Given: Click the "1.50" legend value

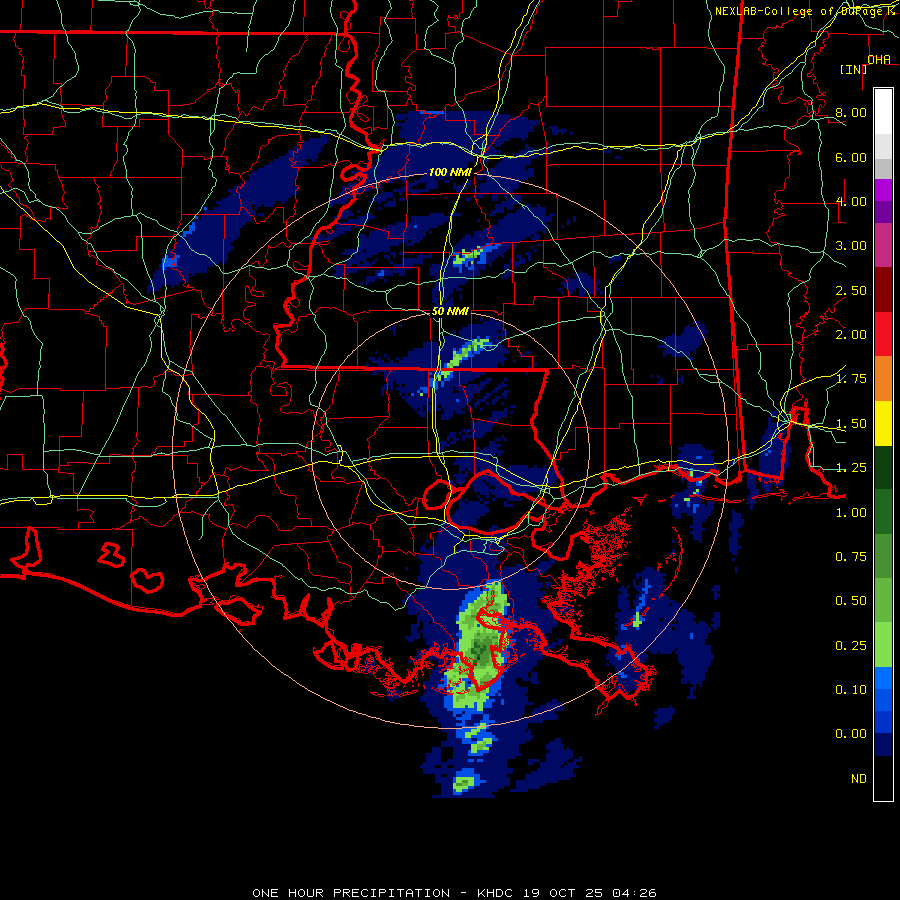Looking at the screenshot, I should pyautogui.click(x=851, y=424).
